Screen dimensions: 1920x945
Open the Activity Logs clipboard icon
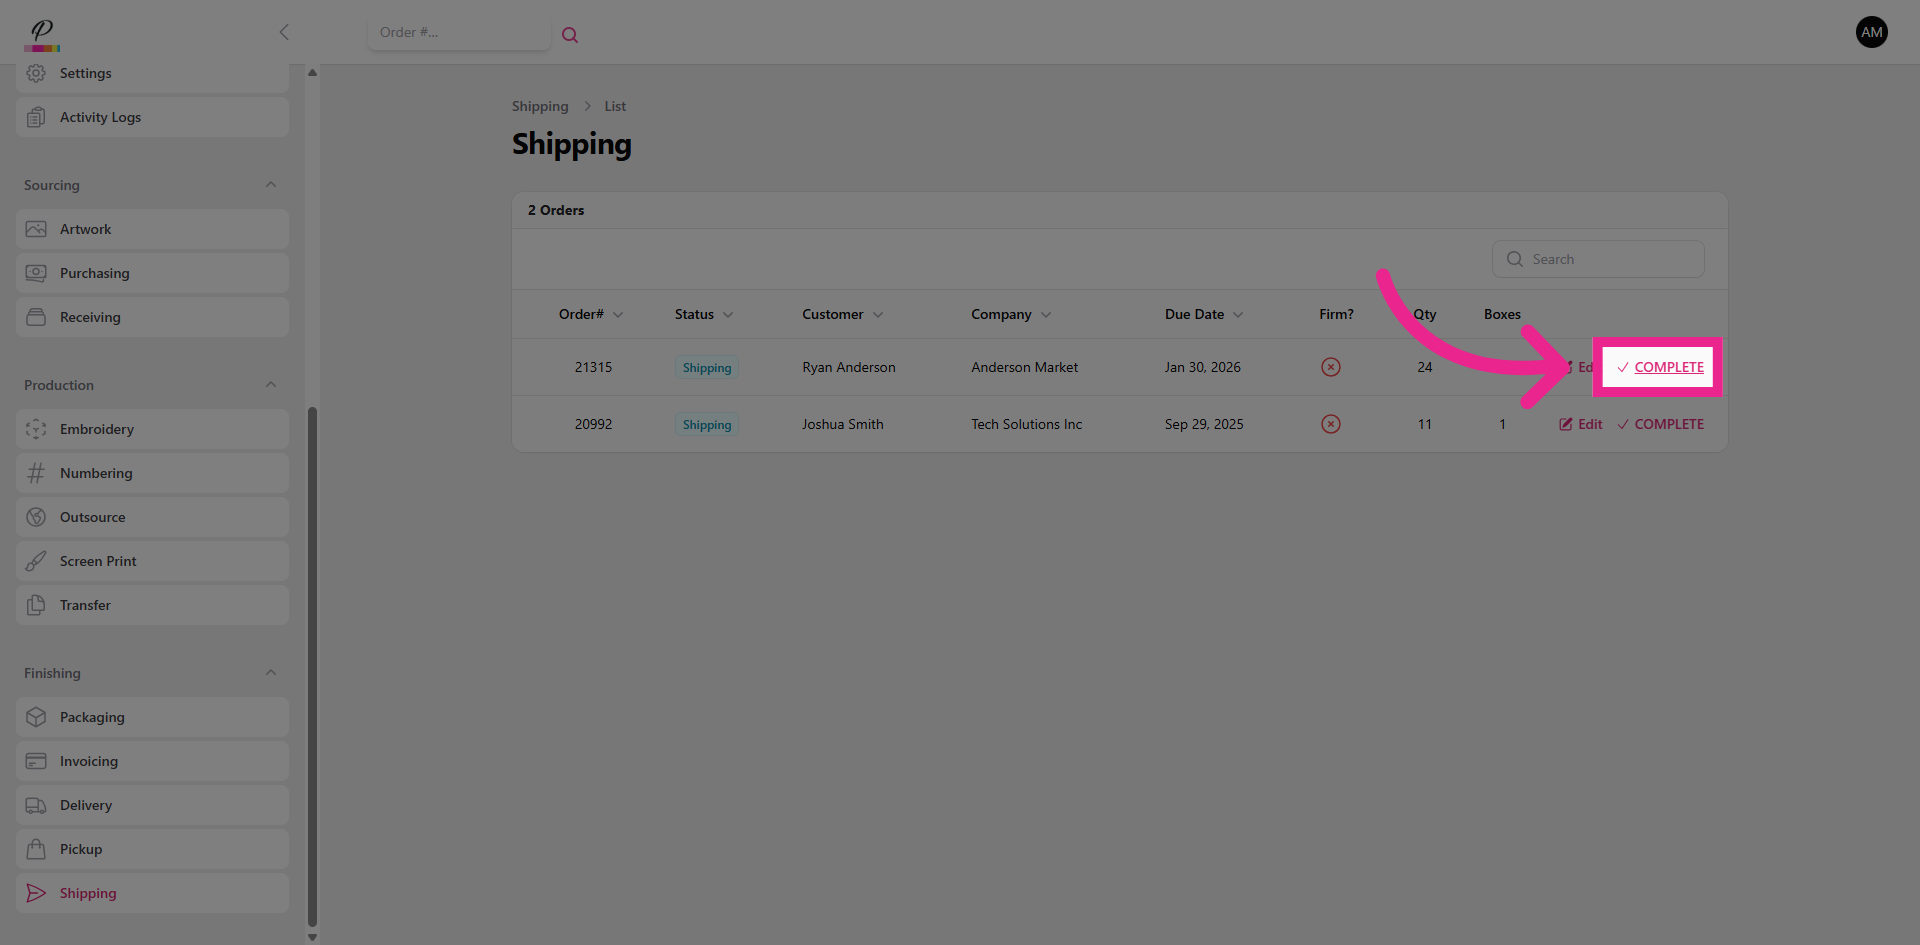pos(36,117)
